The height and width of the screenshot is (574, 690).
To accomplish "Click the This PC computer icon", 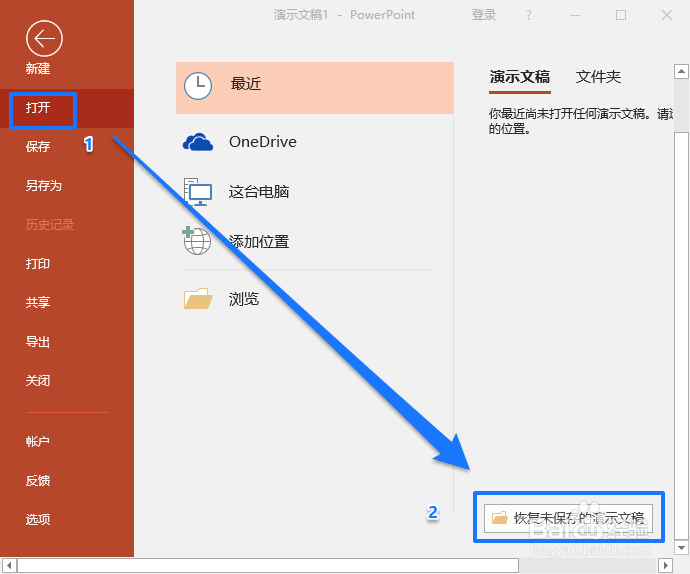I will pyautogui.click(x=198, y=192).
